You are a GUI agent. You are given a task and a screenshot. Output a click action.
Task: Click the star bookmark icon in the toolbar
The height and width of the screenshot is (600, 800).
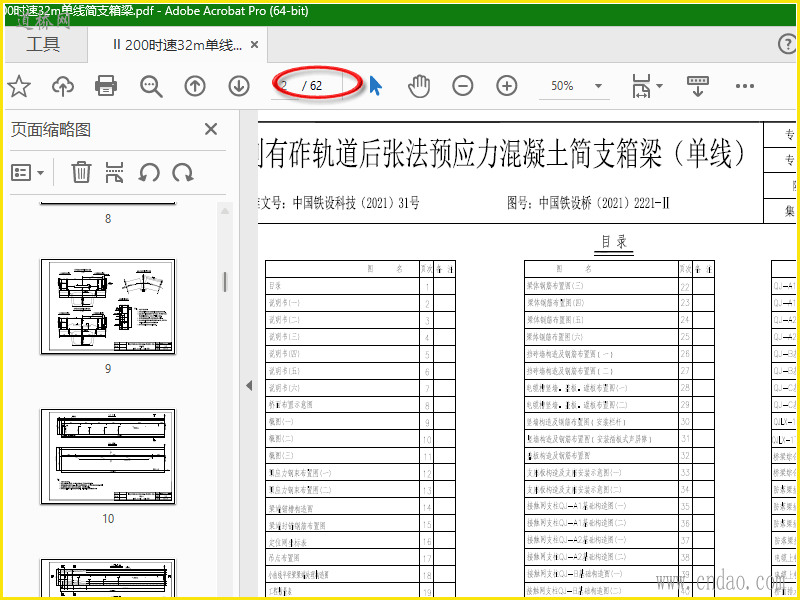tap(19, 86)
